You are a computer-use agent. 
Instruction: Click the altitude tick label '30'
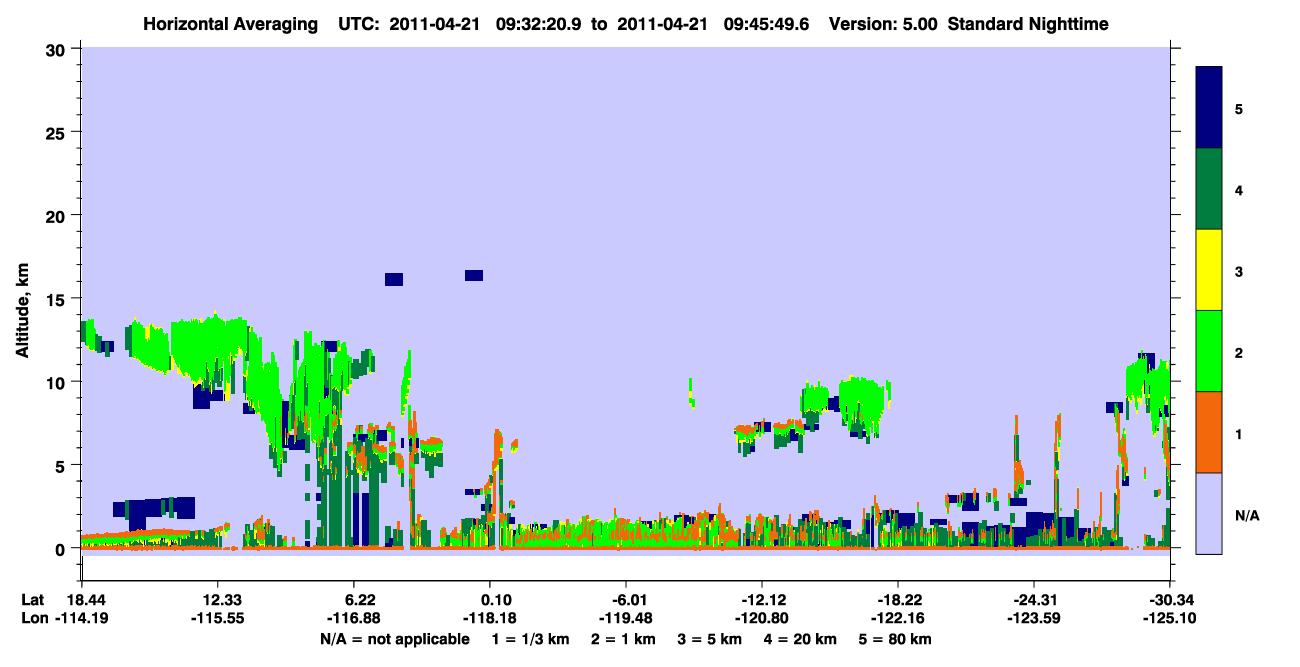58,48
